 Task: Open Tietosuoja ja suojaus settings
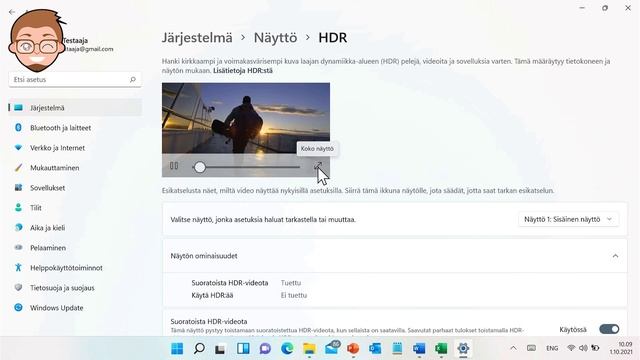75,288
